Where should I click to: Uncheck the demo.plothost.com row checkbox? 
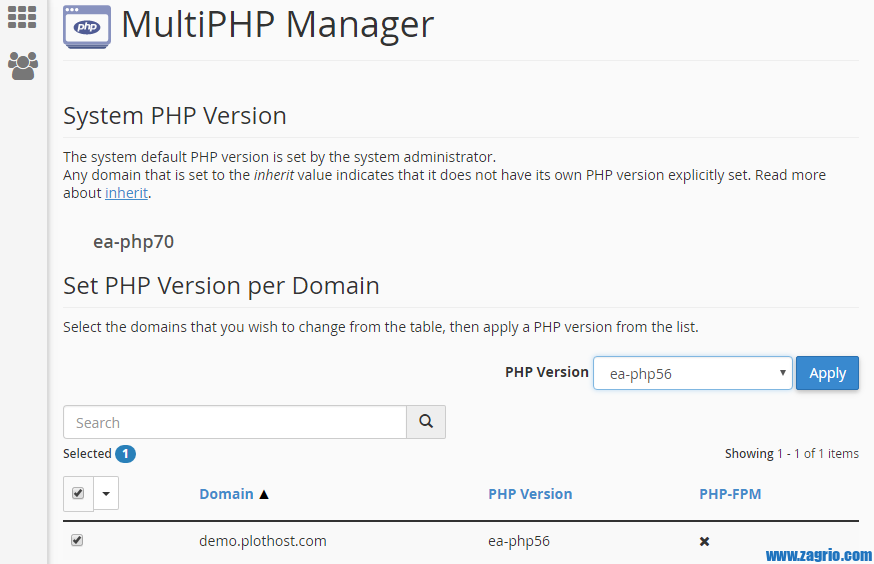click(x=77, y=540)
